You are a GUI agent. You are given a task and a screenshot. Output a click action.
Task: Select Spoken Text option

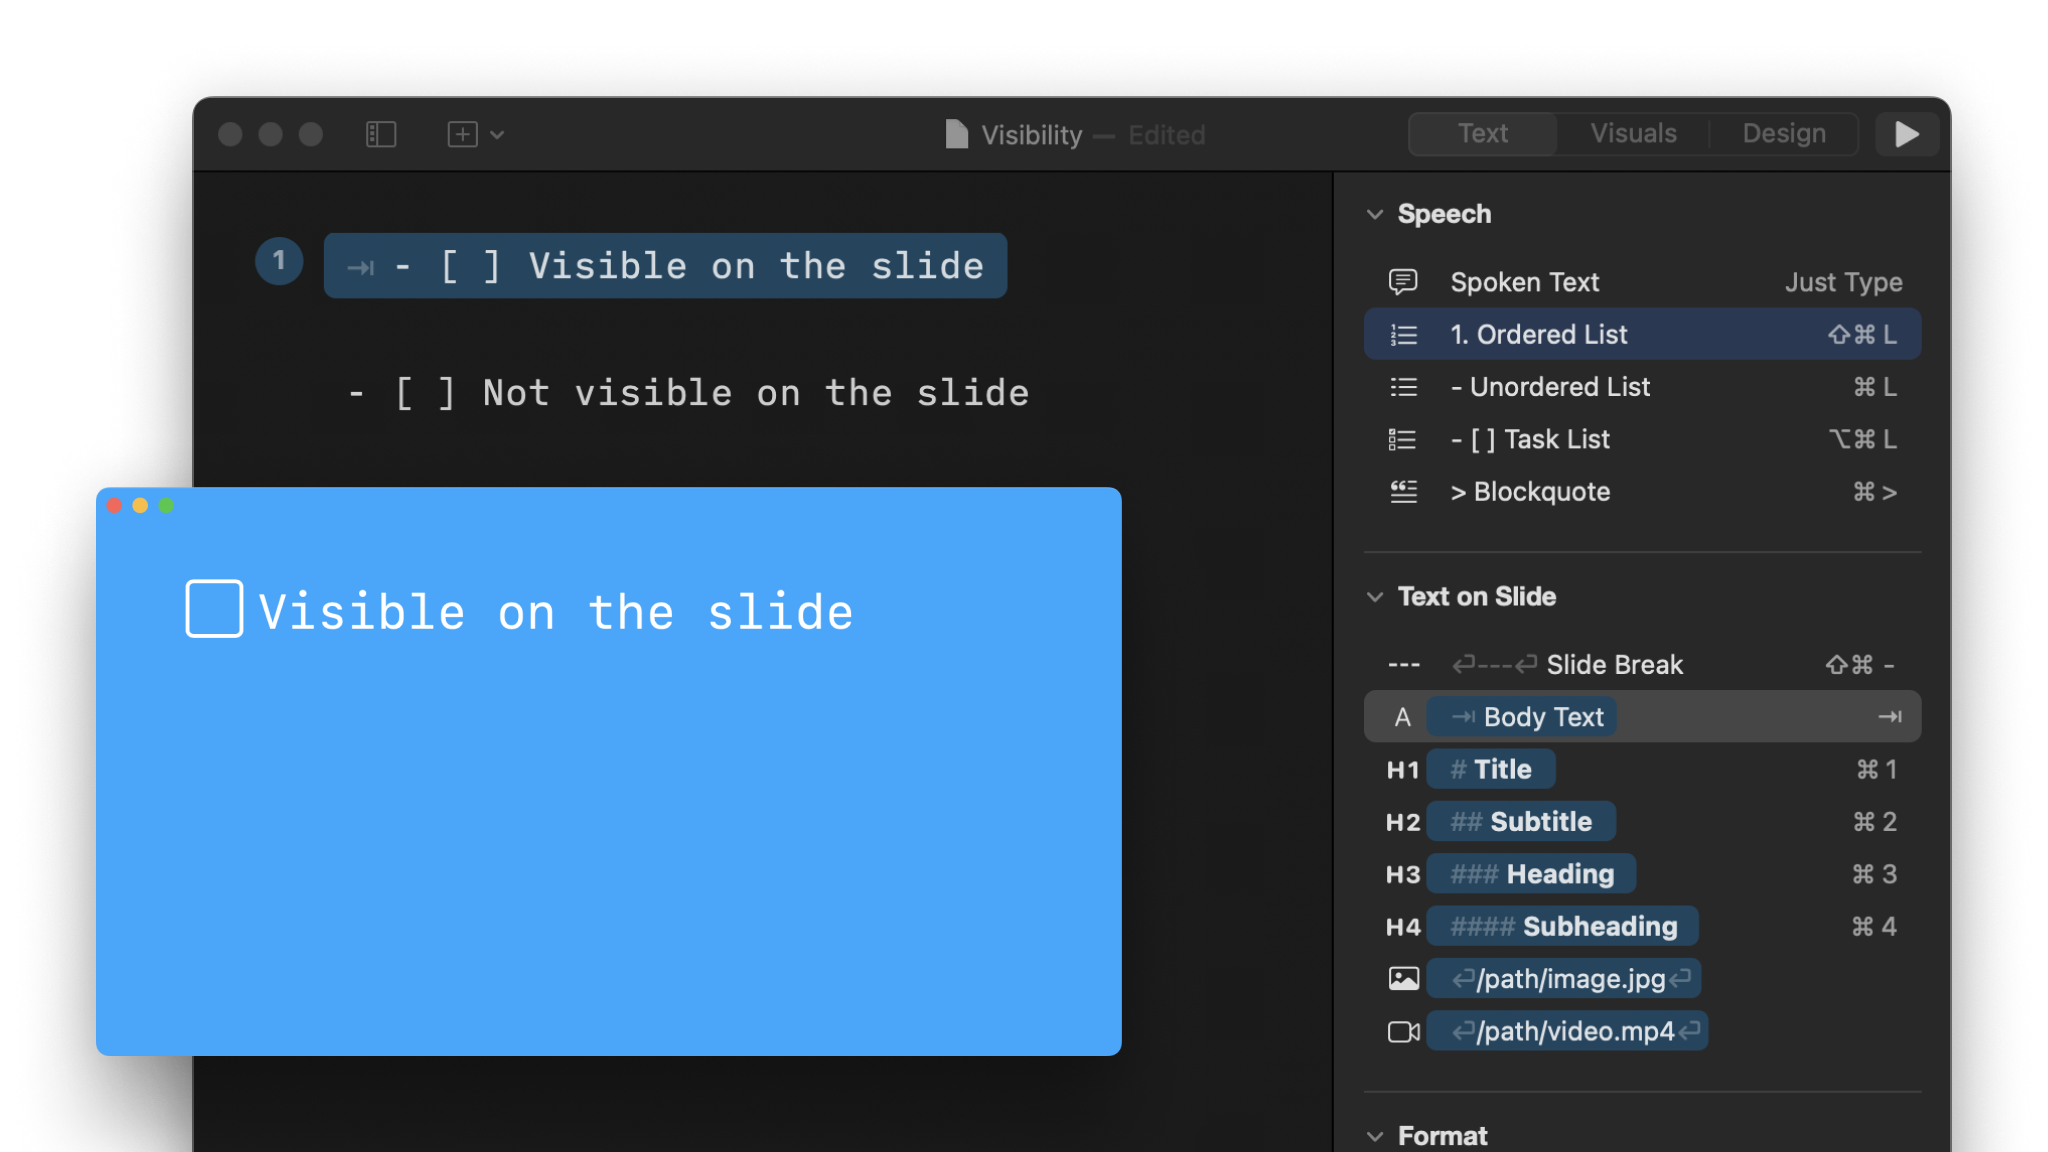click(x=1642, y=282)
